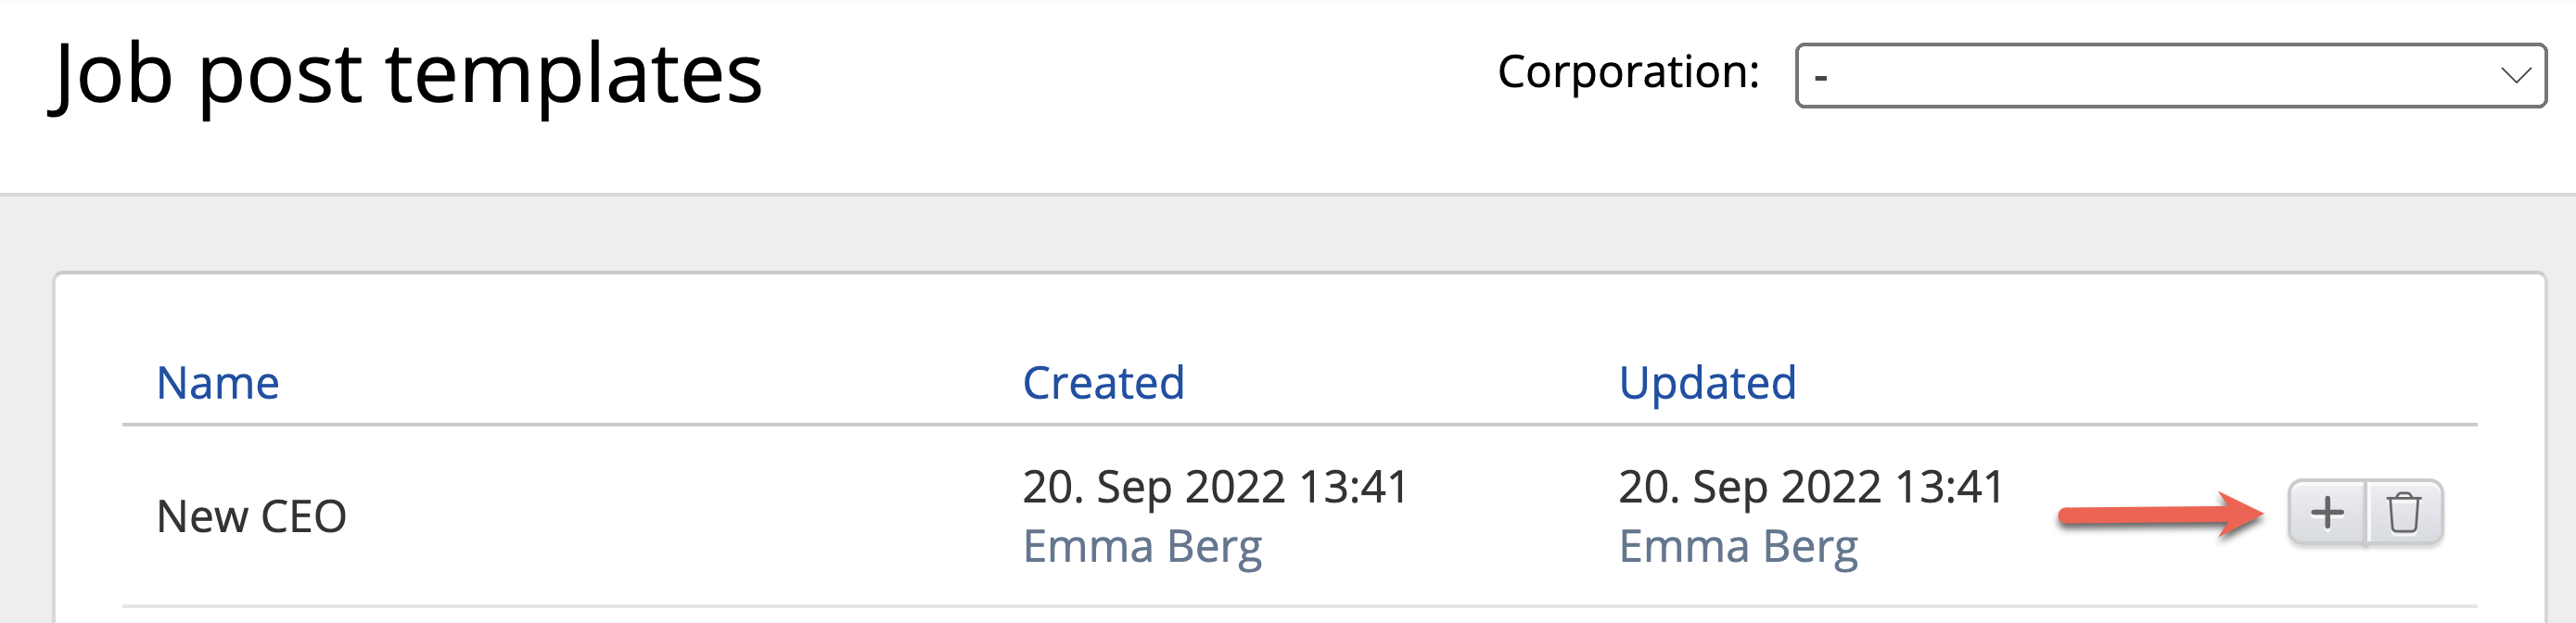
Task: Click the red arrow pointing at plus button
Action: click(2160, 515)
